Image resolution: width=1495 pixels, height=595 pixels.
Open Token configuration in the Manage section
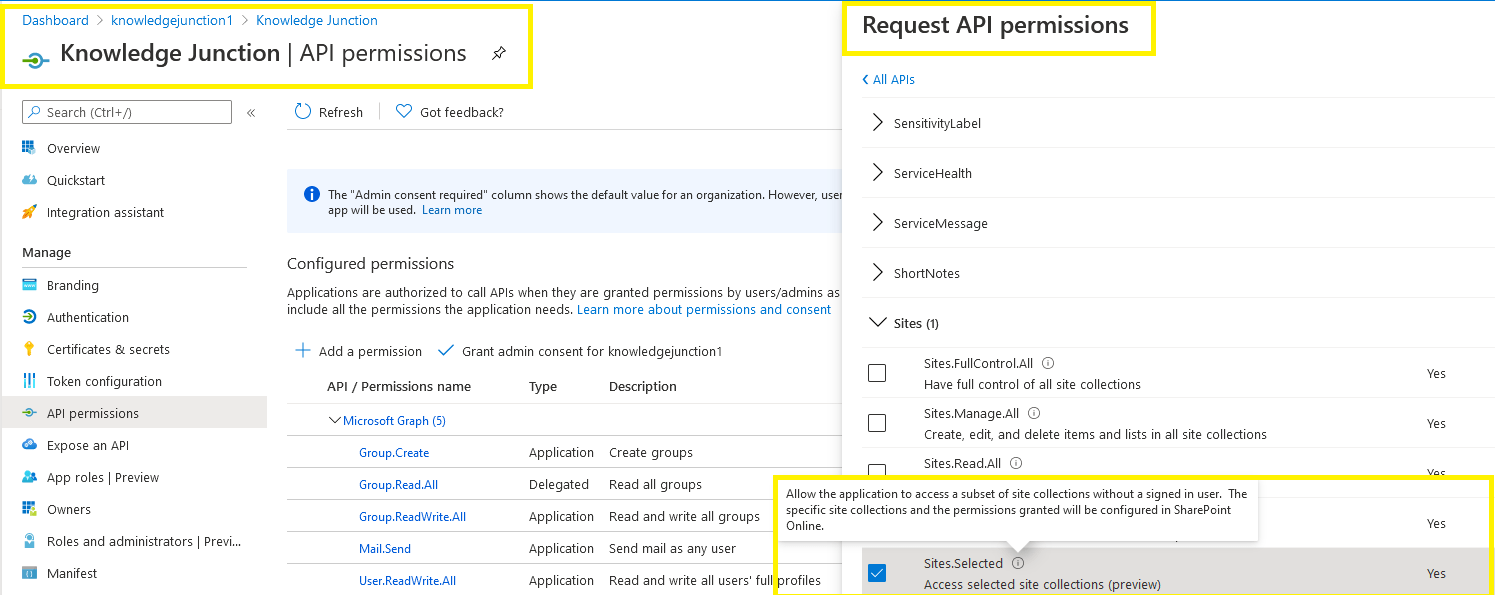[104, 381]
